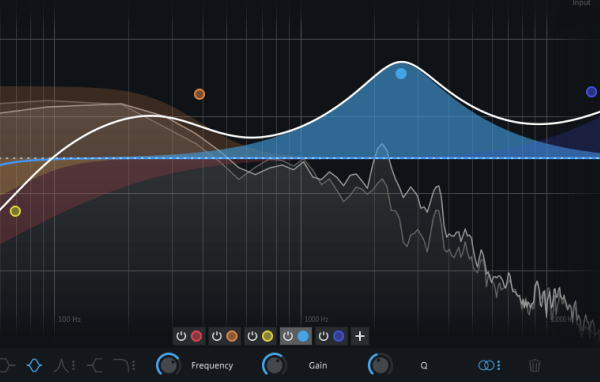Choose the high shelf filter shape icon

pos(95,366)
